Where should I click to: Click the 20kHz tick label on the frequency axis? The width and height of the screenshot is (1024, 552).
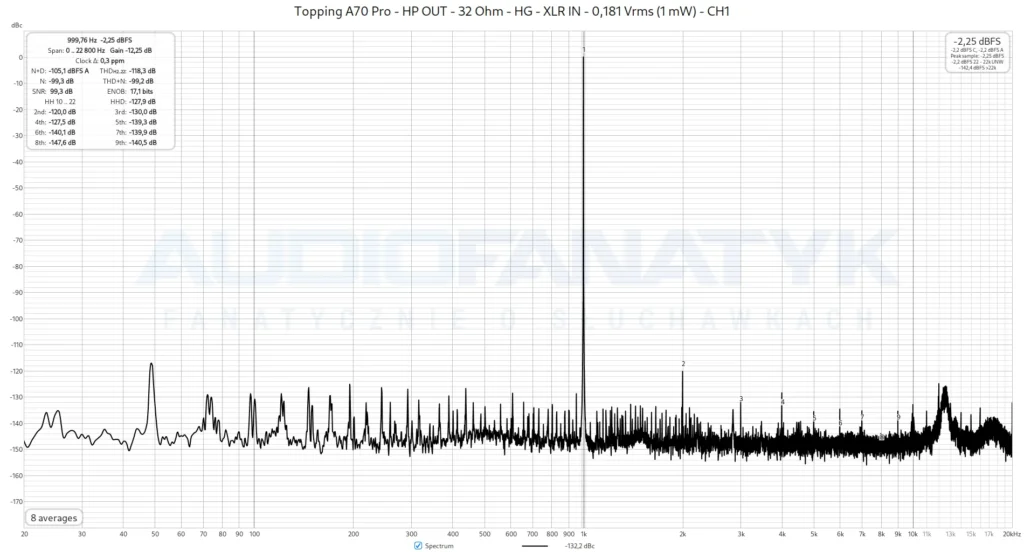click(1011, 534)
